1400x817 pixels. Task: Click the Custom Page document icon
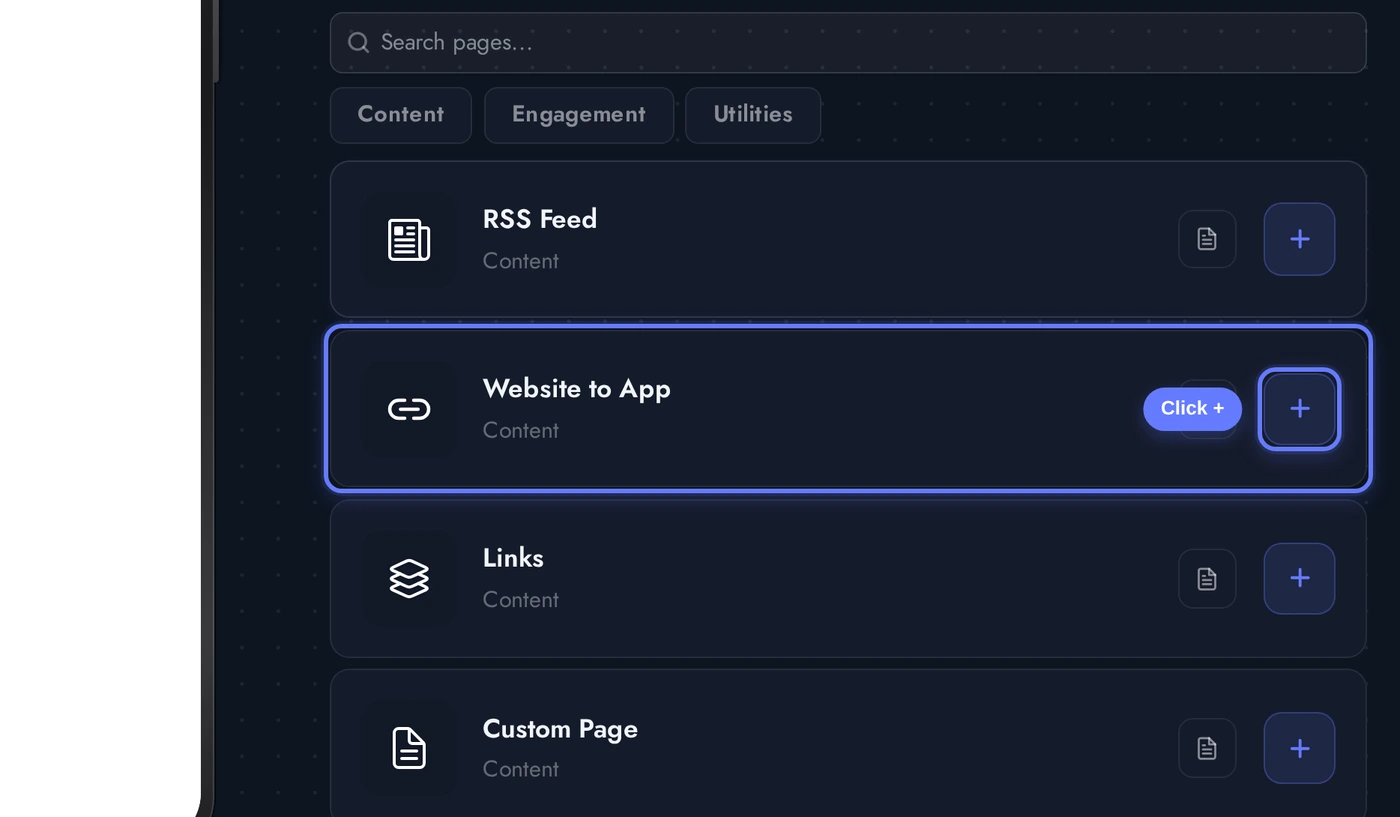point(409,748)
